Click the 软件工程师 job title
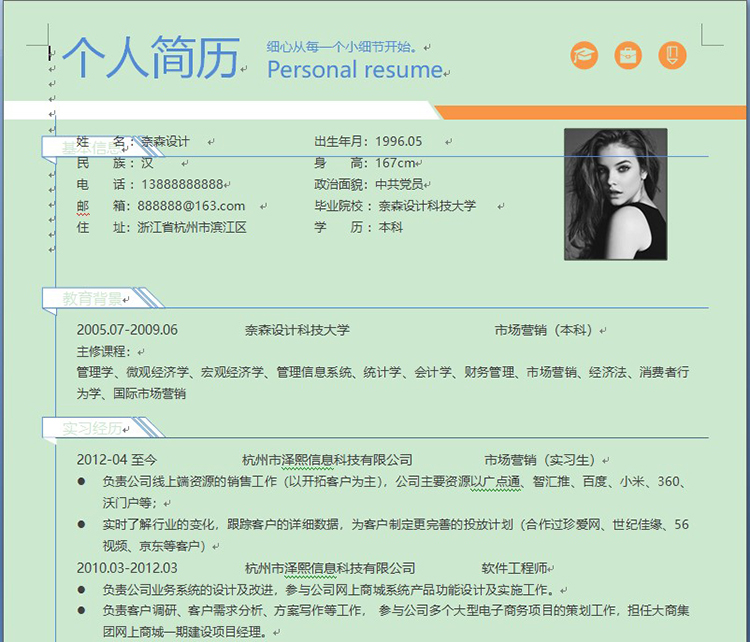This screenshot has width=750, height=642. click(x=515, y=568)
